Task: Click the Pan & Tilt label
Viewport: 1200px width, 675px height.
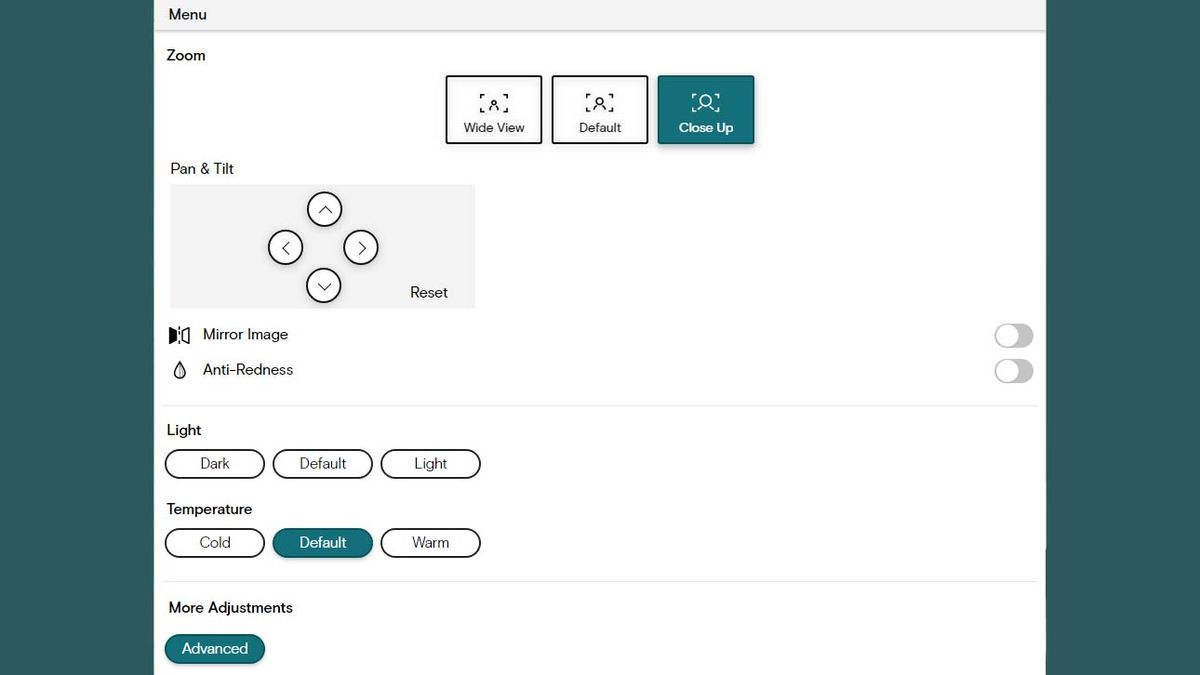Action: click(x=202, y=169)
